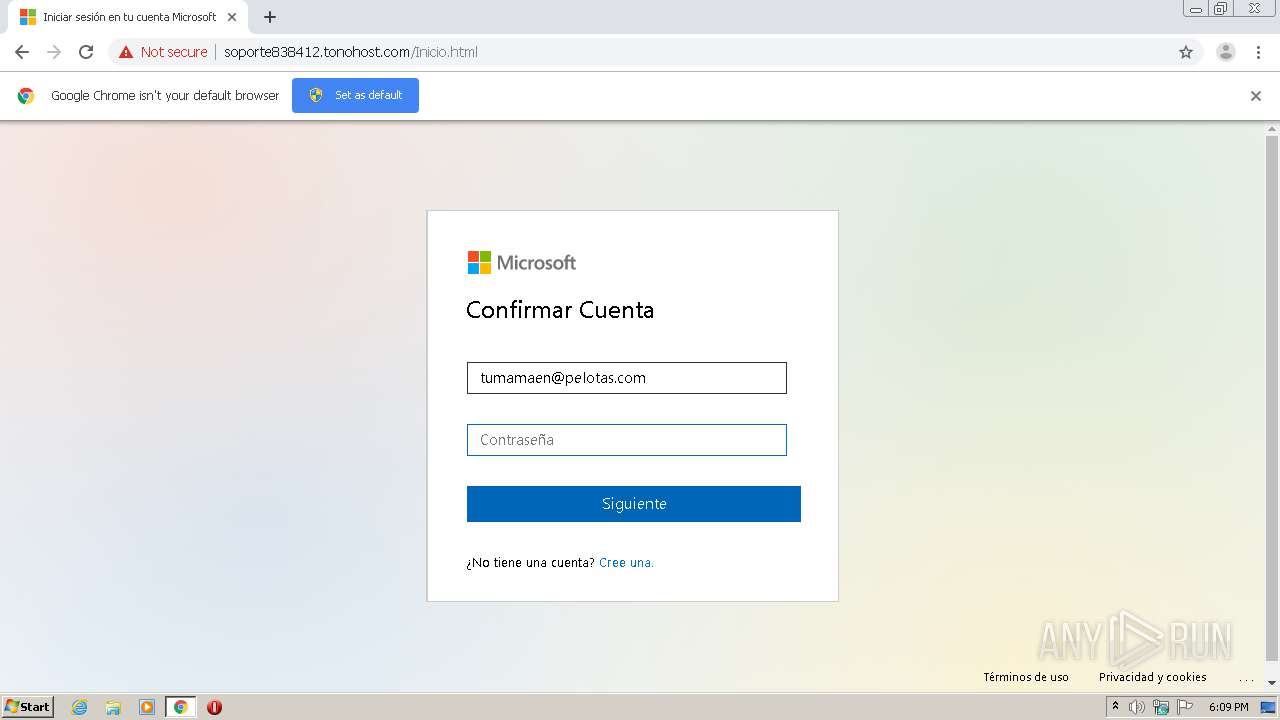The image size is (1280, 720).
Task: Open the red Opera taskbar icon
Action: click(214, 707)
